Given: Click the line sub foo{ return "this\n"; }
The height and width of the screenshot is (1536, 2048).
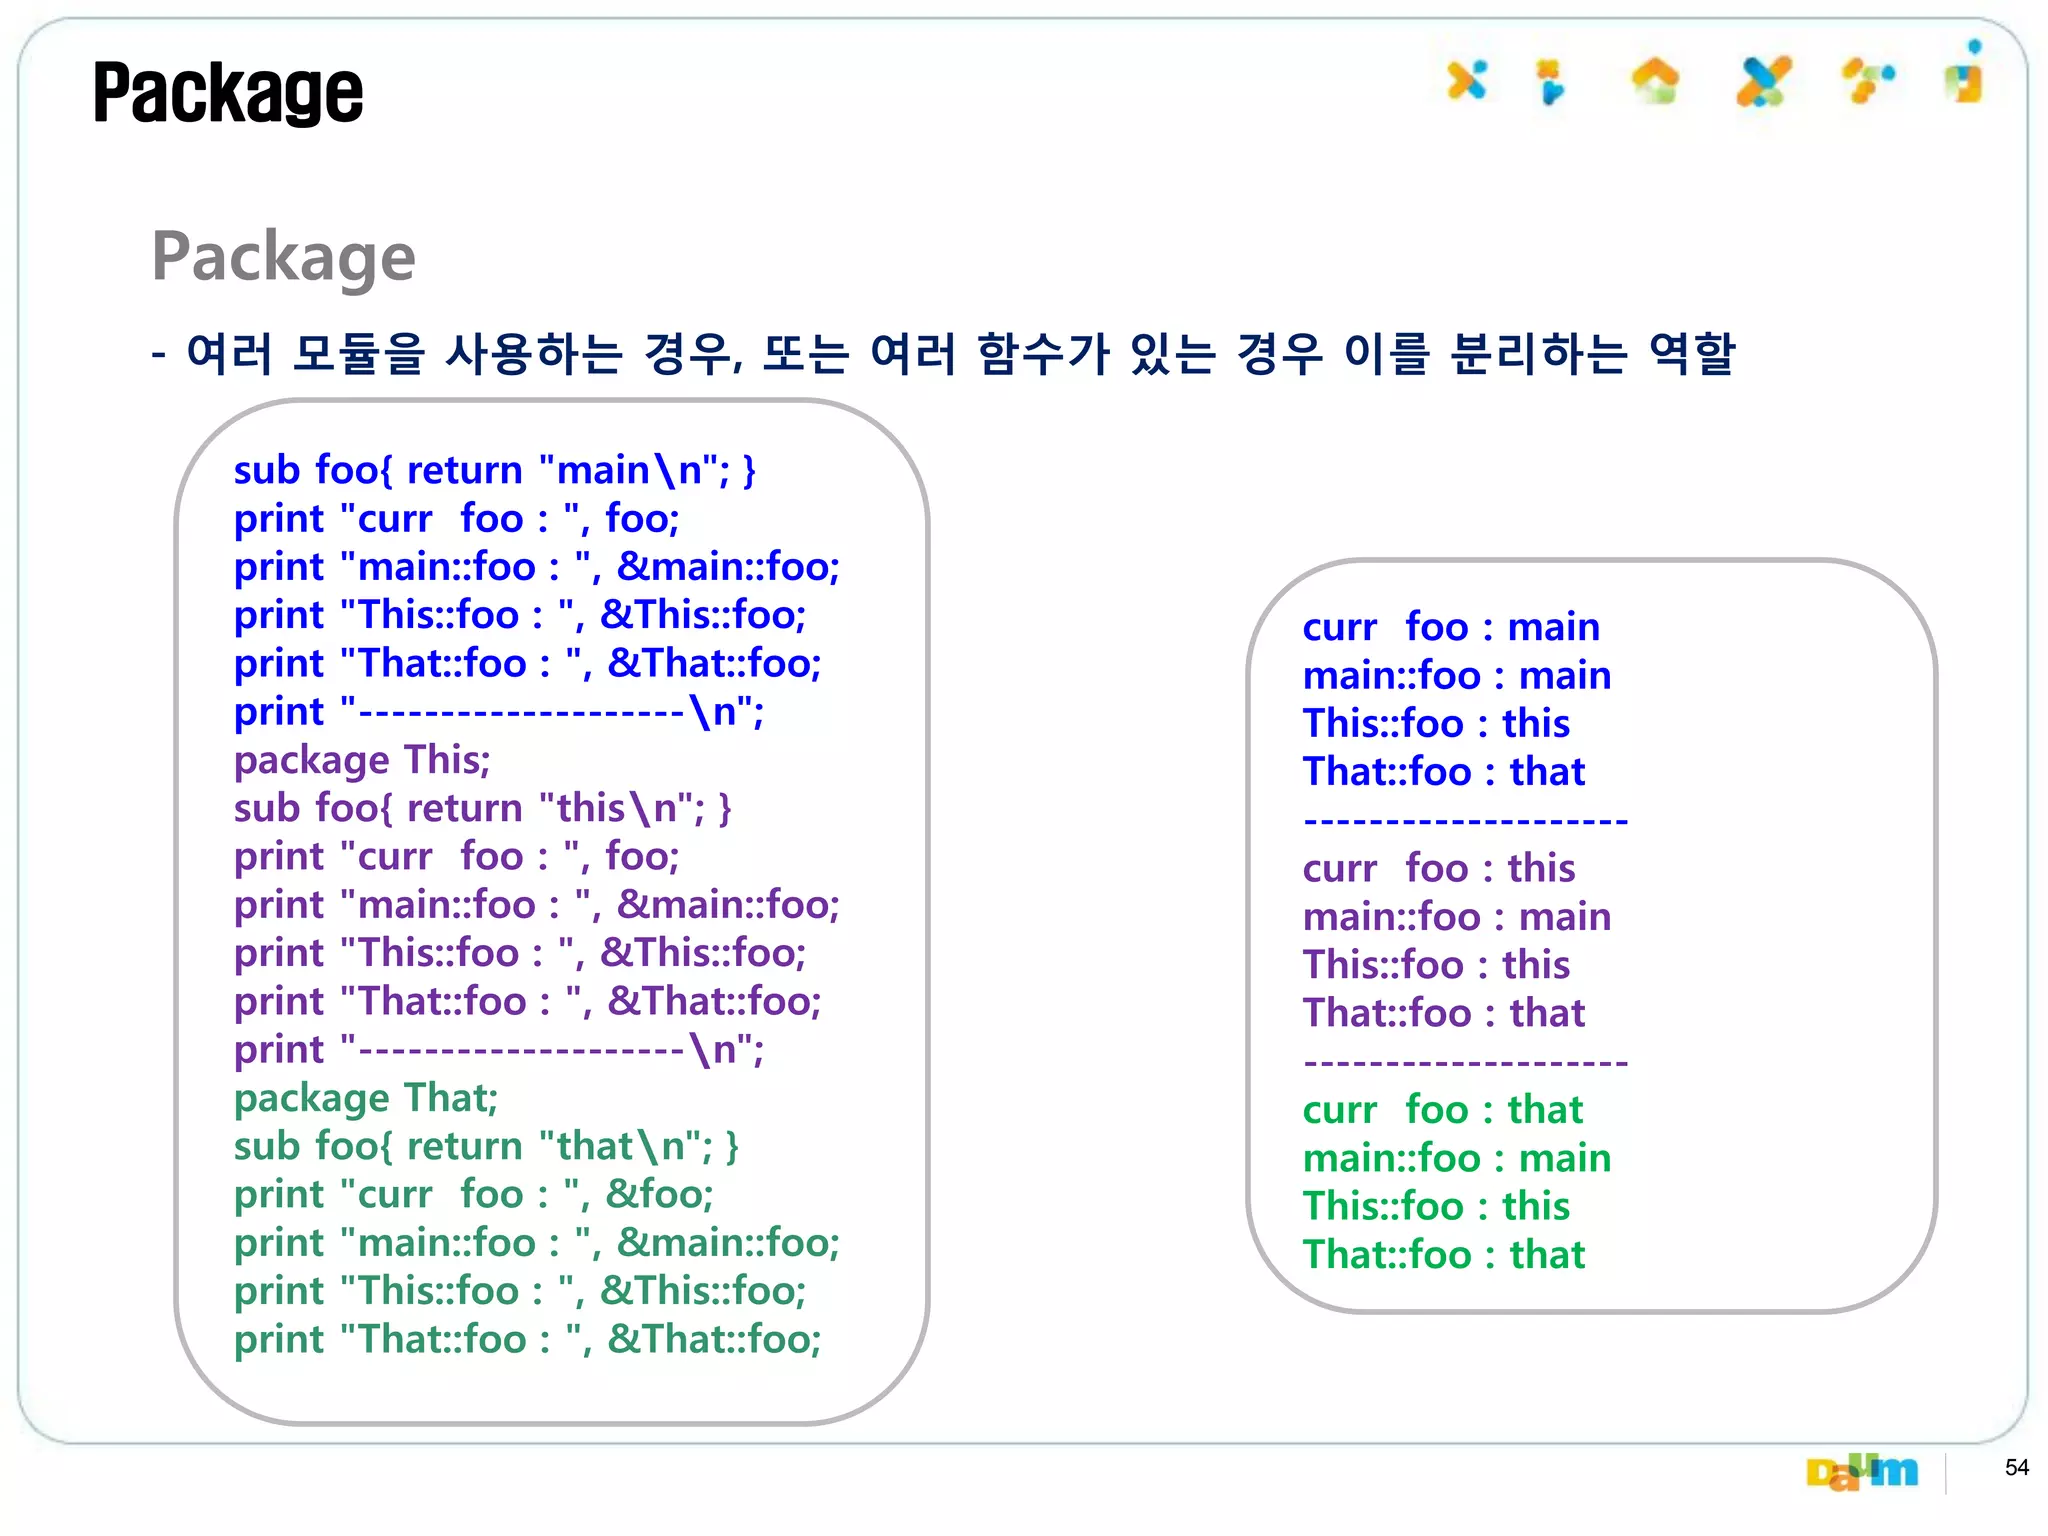Looking at the screenshot, I should pos(483,808).
